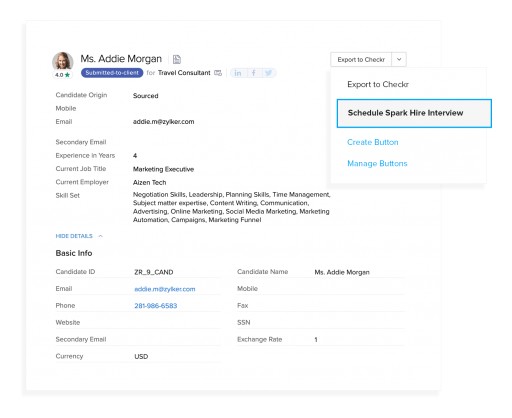The height and width of the screenshot is (418, 512).
Task: Click the Facebook icon
Action: 254,73
